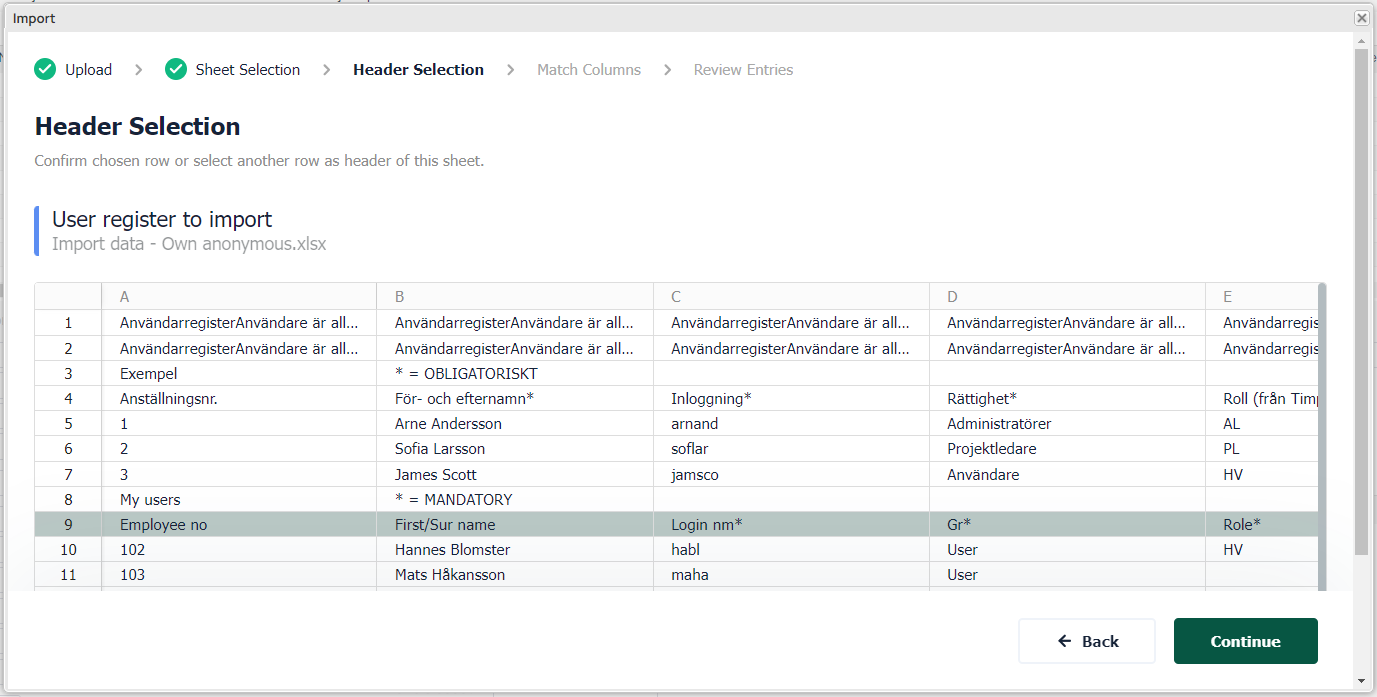
Task: Click the User cell in row 10
Action: pos(1067,549)
